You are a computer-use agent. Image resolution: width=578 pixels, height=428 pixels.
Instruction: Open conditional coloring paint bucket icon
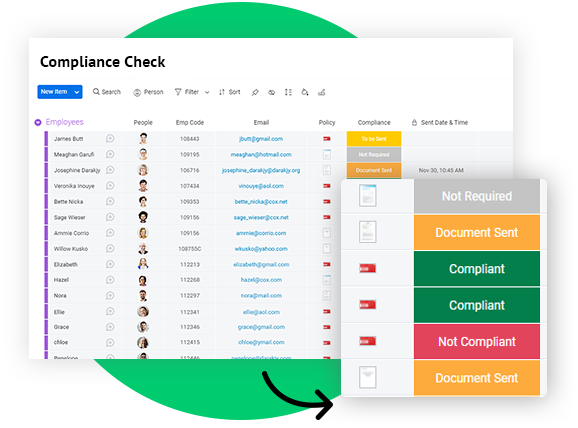tap(305, 92)
